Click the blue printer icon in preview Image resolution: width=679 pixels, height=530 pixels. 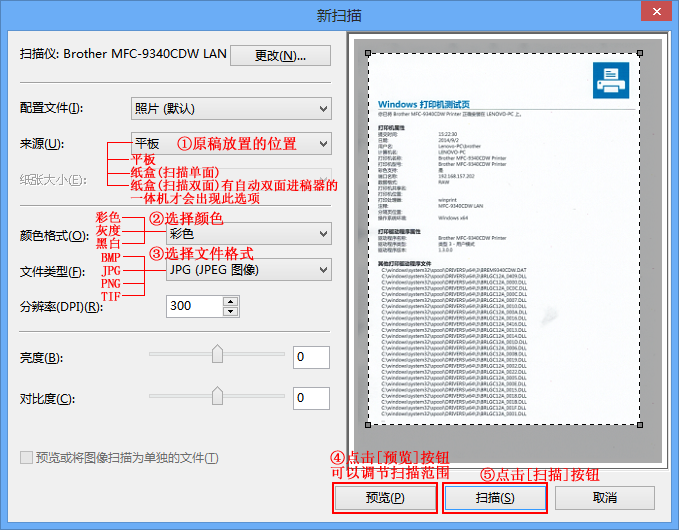click(x=611, y=80)
